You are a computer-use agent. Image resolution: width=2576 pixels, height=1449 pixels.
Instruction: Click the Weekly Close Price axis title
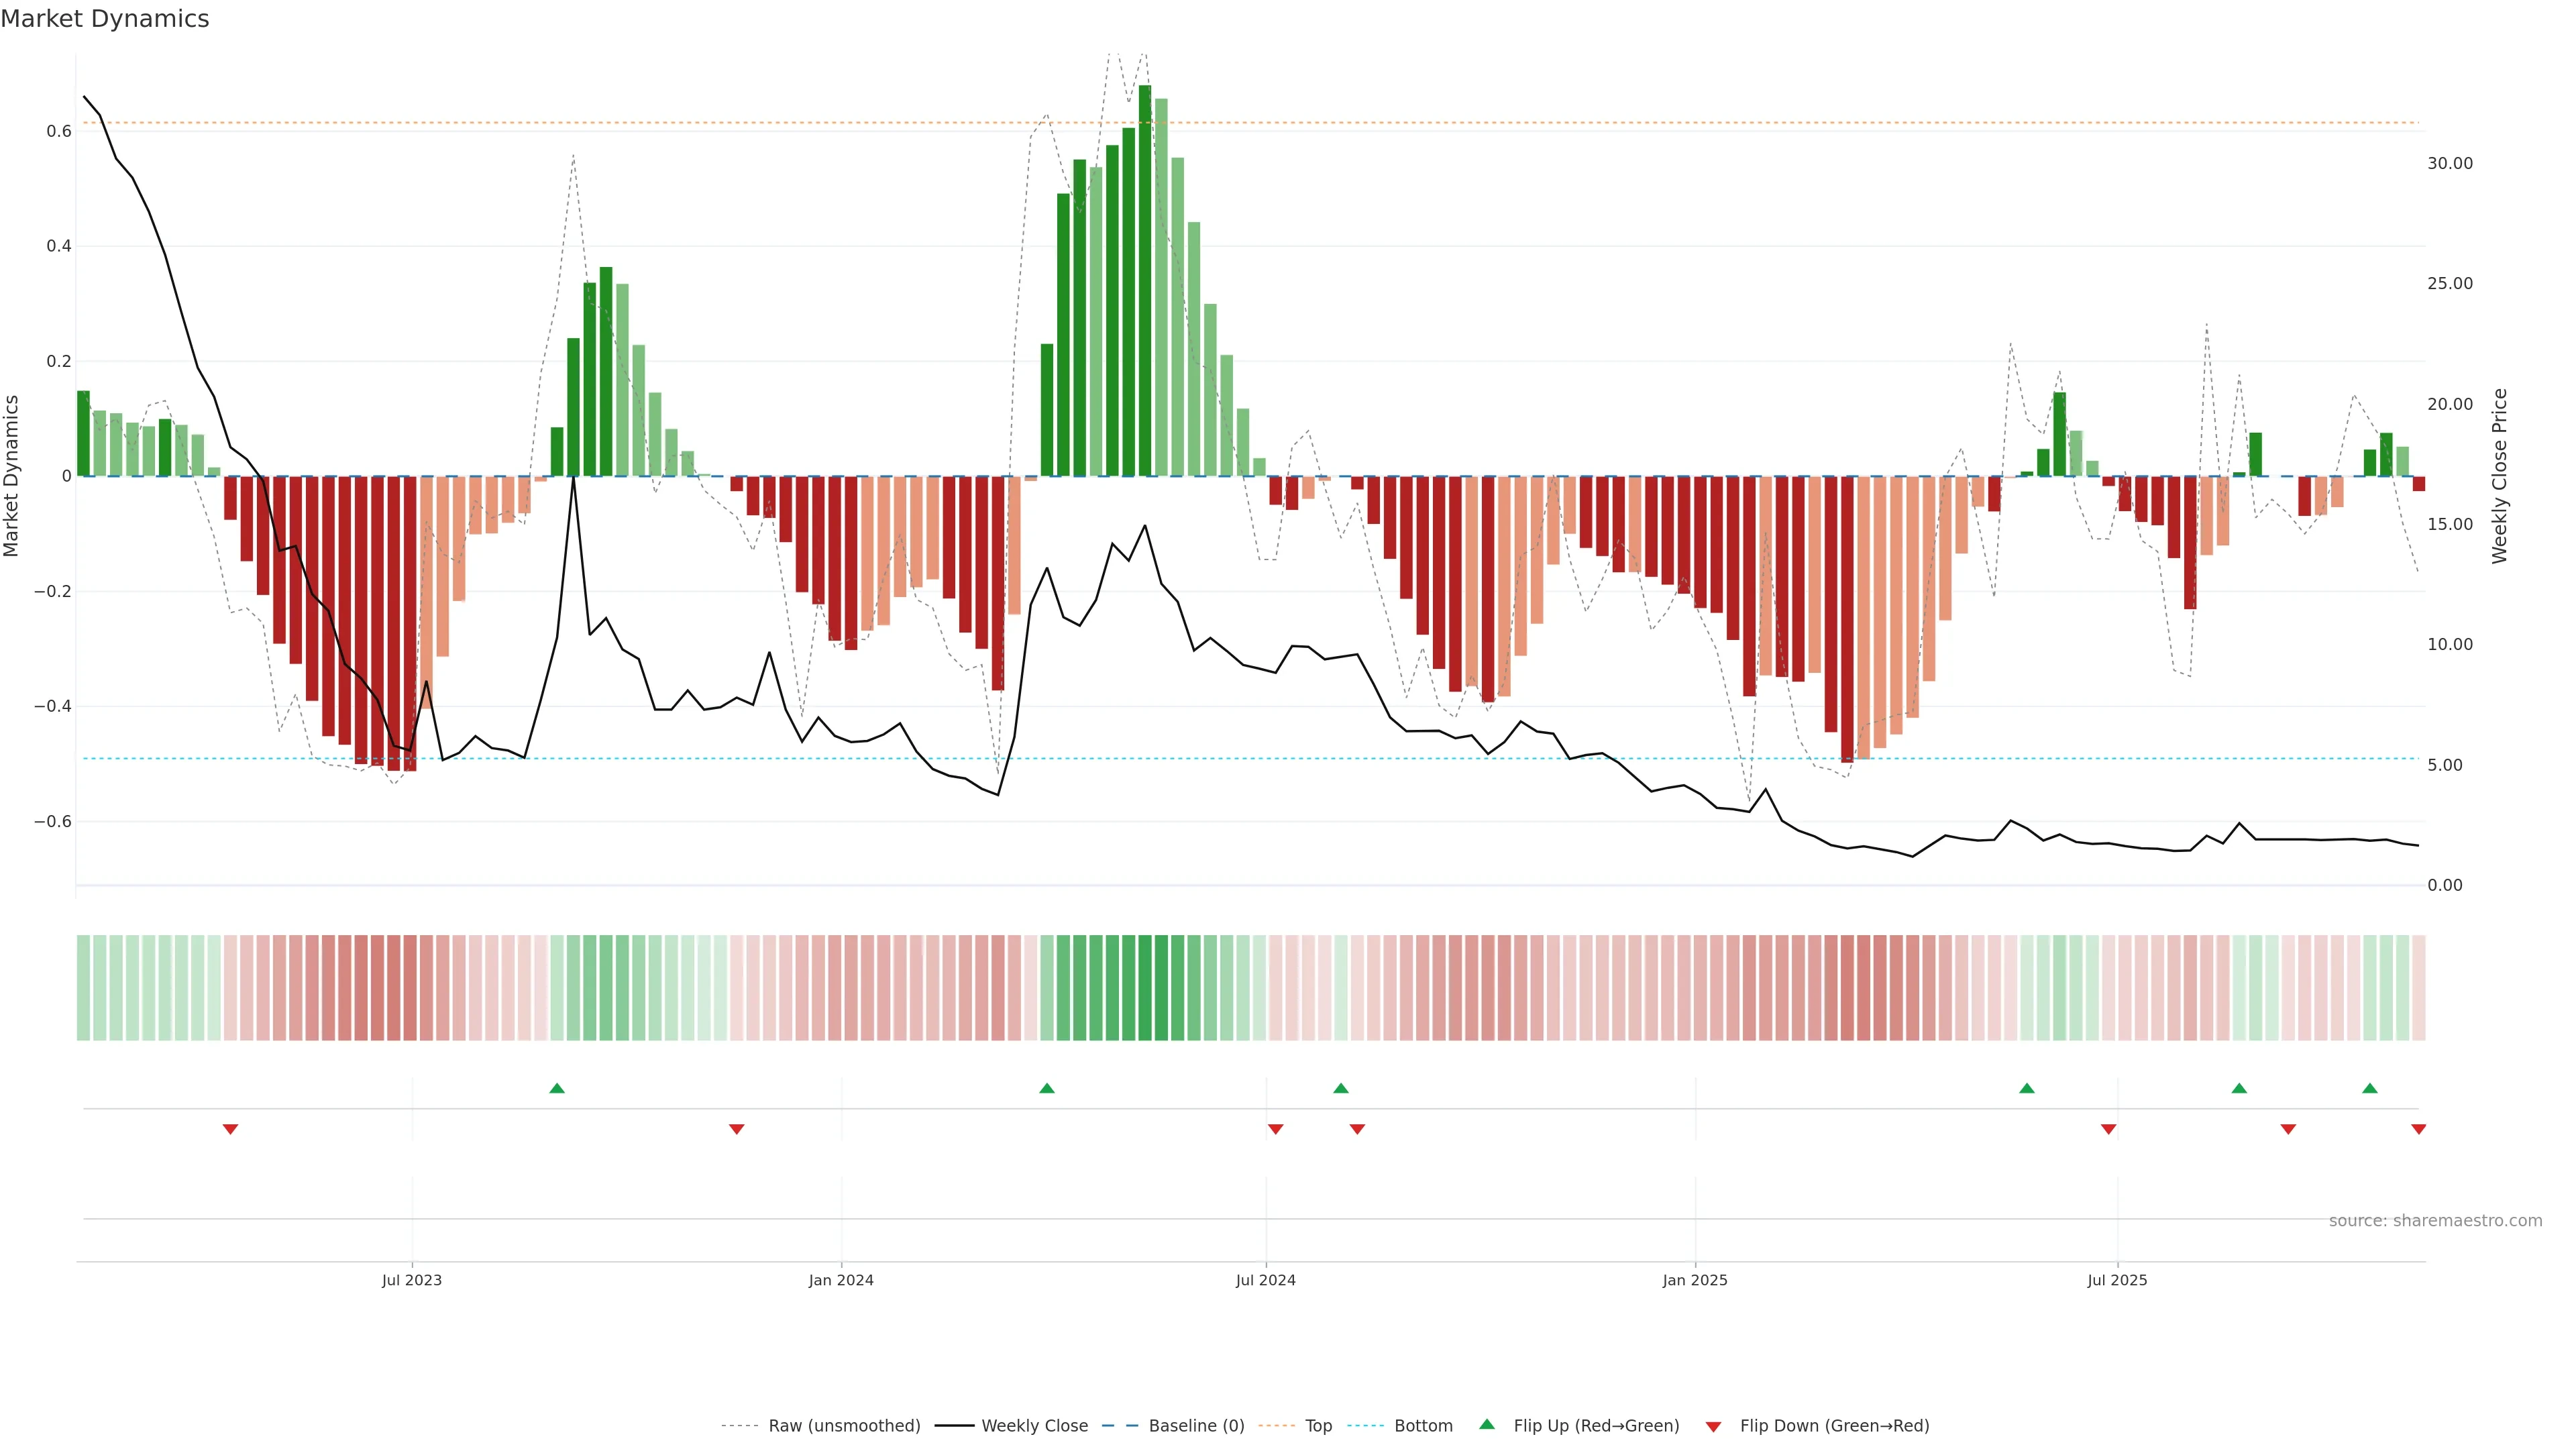click(2499, 476)
